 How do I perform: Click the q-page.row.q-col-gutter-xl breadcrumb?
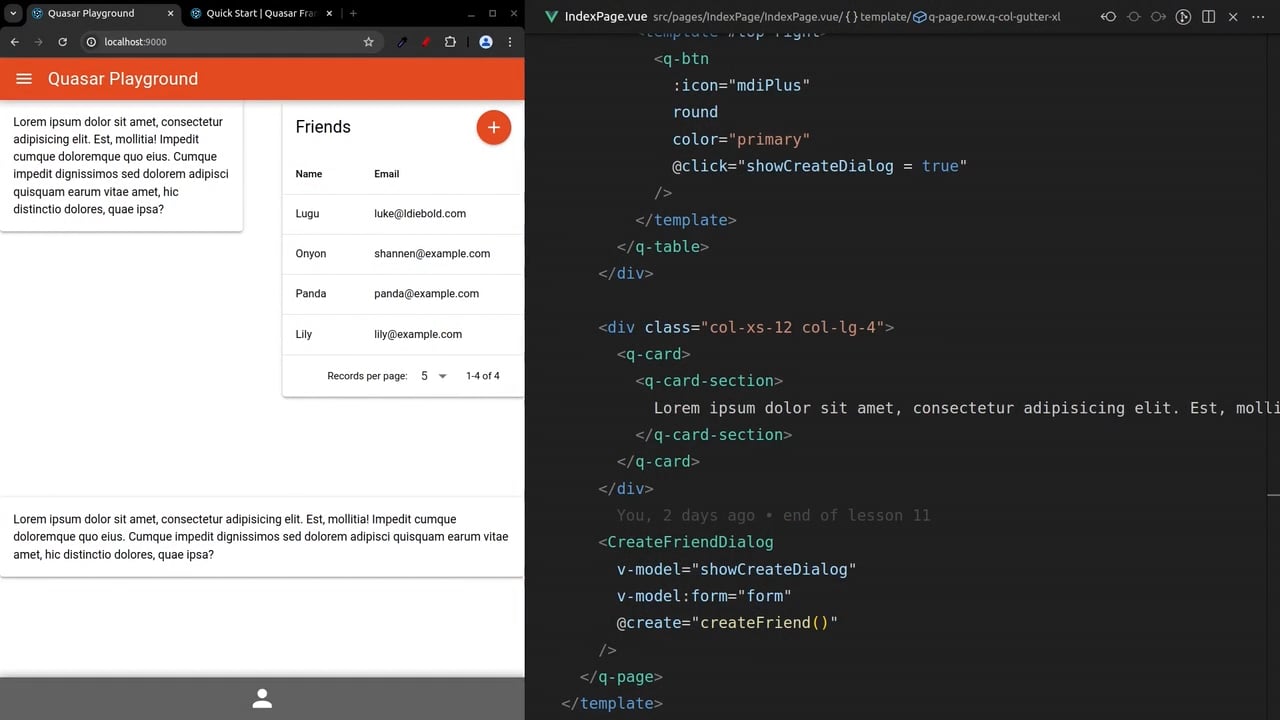(987, 17)
